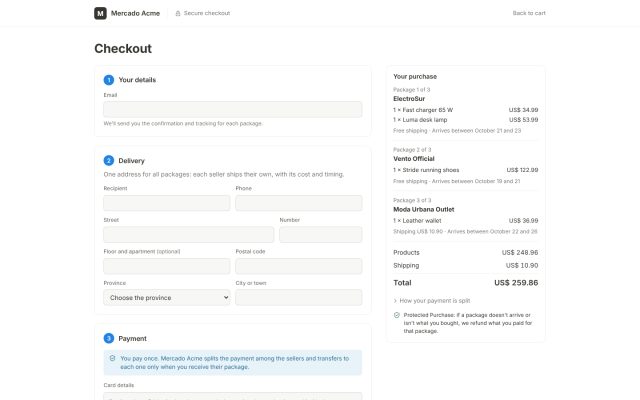
Task: Click the Package 1 of 3 label
Action: [411, 89]
